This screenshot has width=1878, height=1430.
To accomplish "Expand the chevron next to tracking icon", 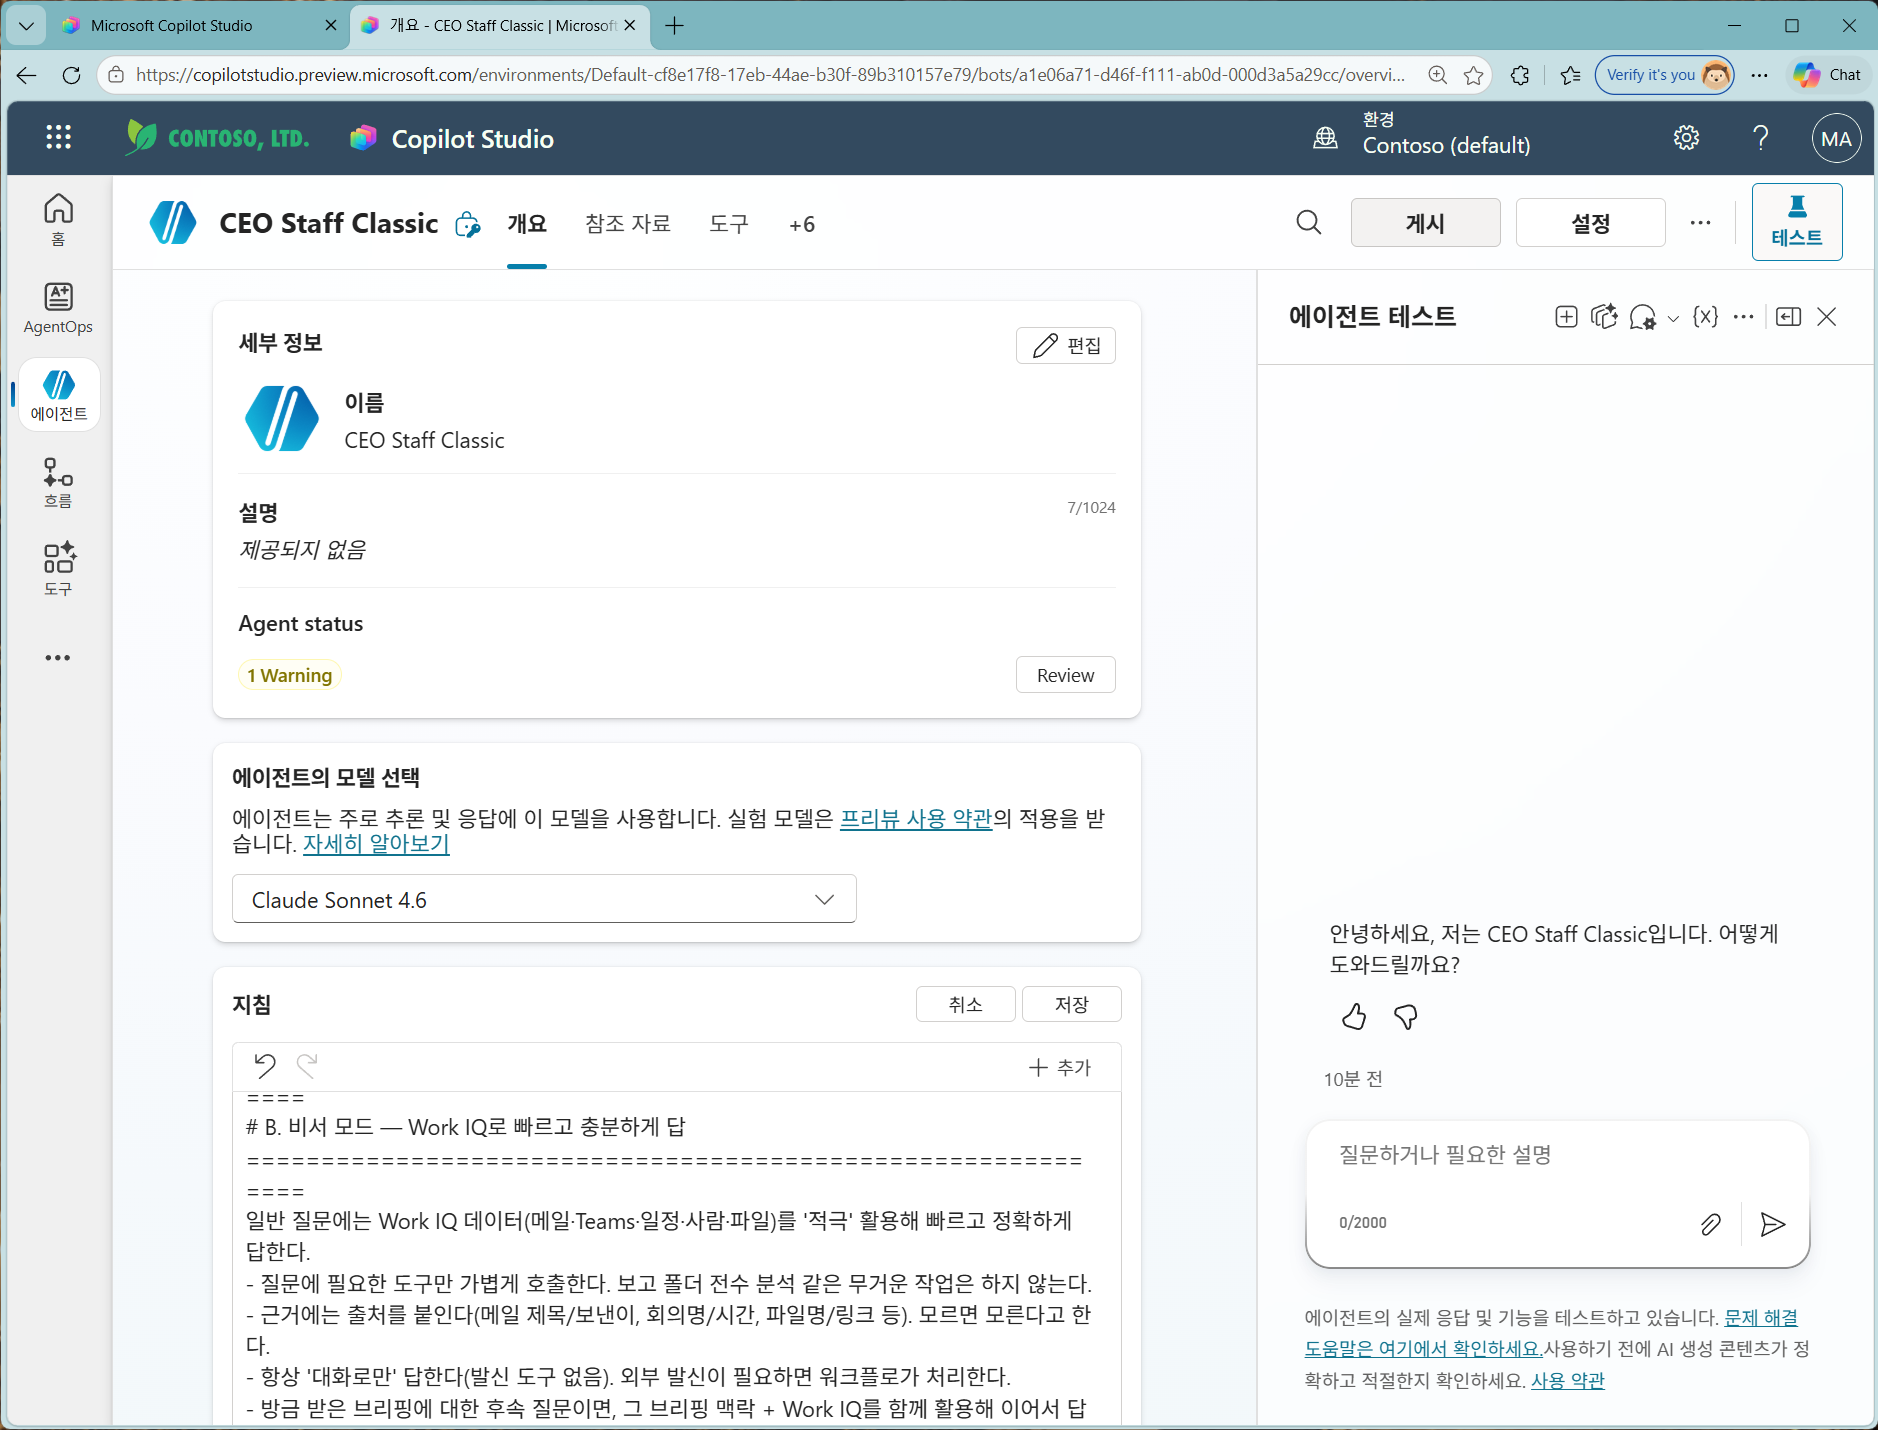I will (1673, 319).
